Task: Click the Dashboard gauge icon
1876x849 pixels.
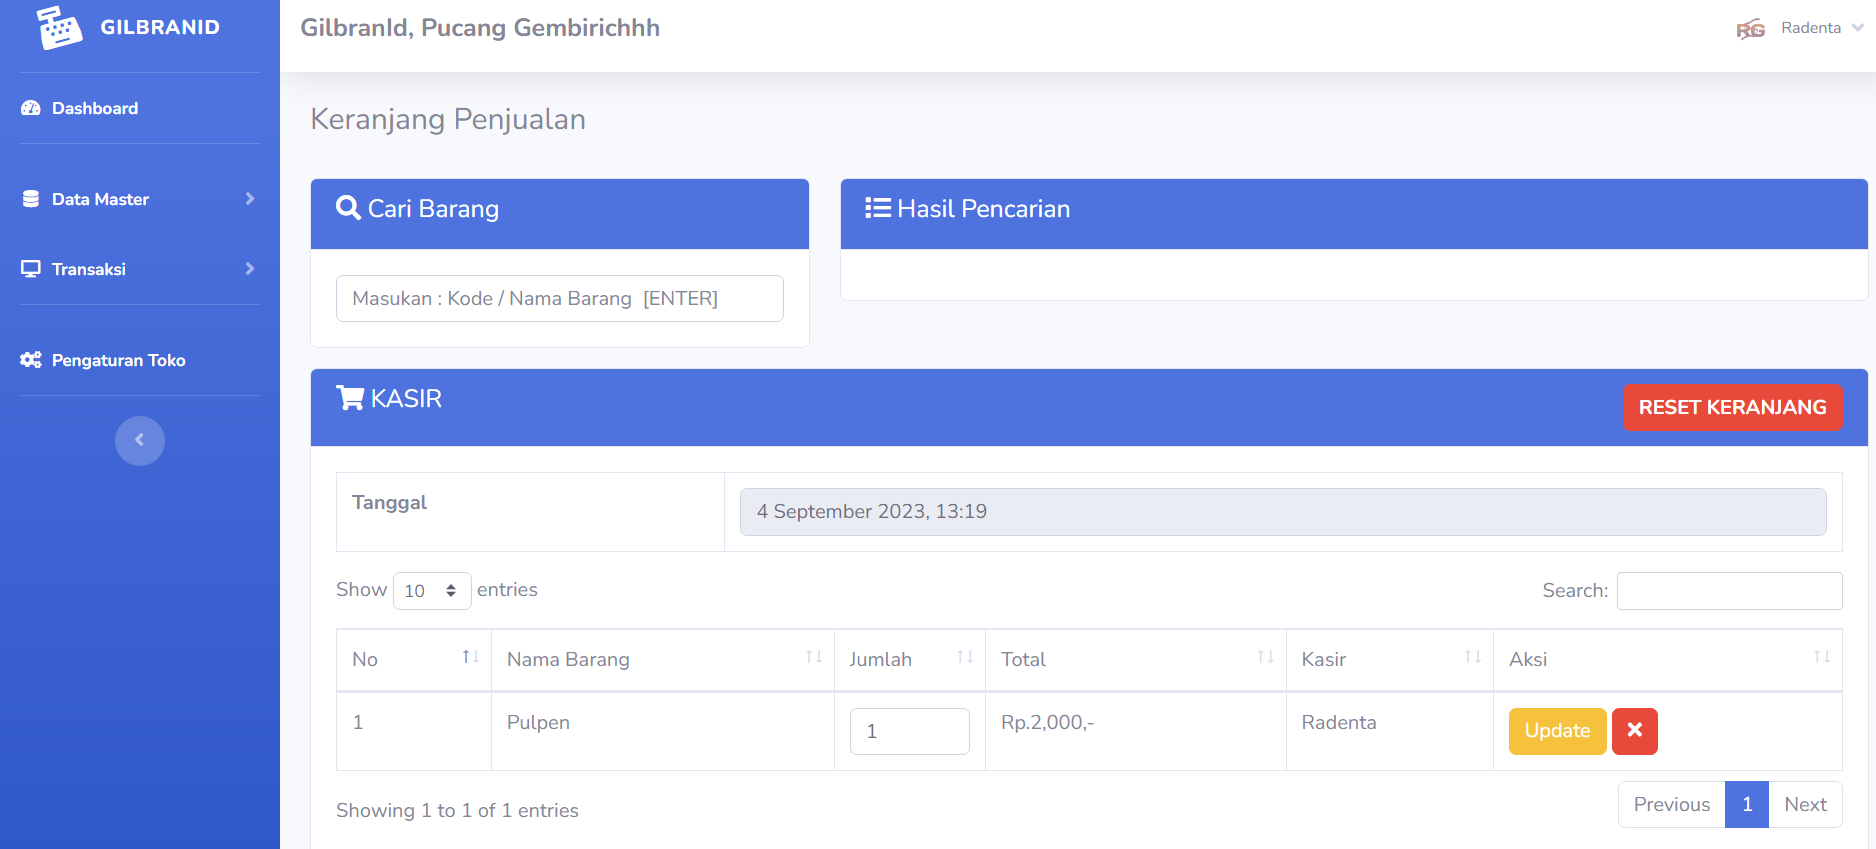Action: (31, 108)
